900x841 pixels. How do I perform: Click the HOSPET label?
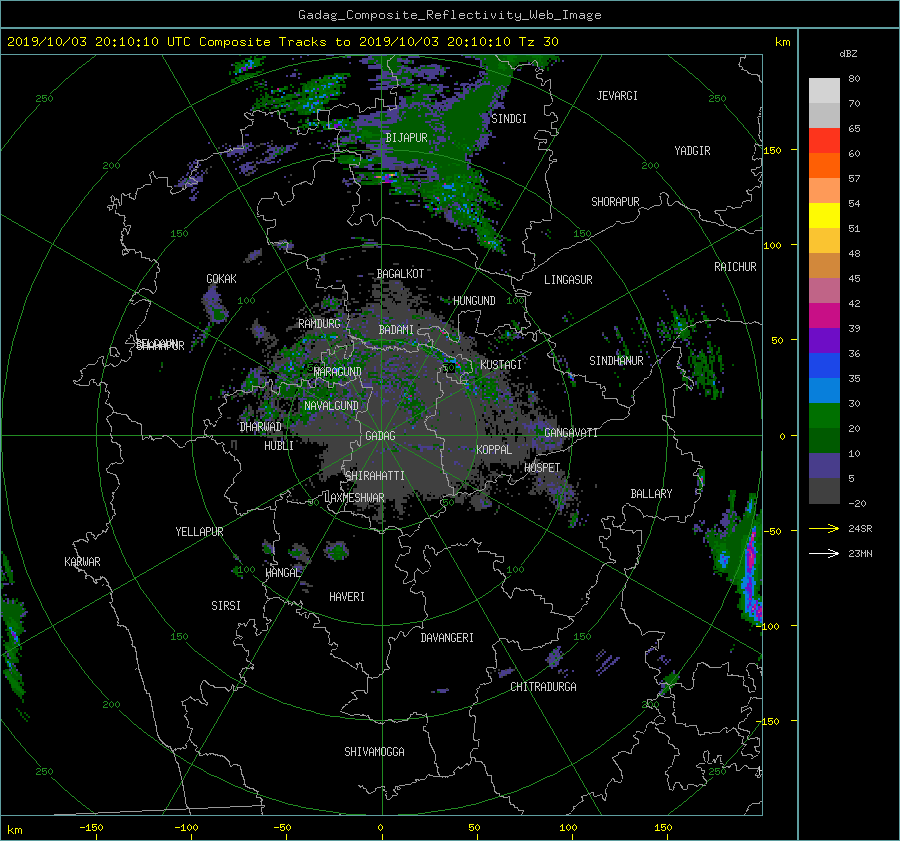(x=542, y=468)
